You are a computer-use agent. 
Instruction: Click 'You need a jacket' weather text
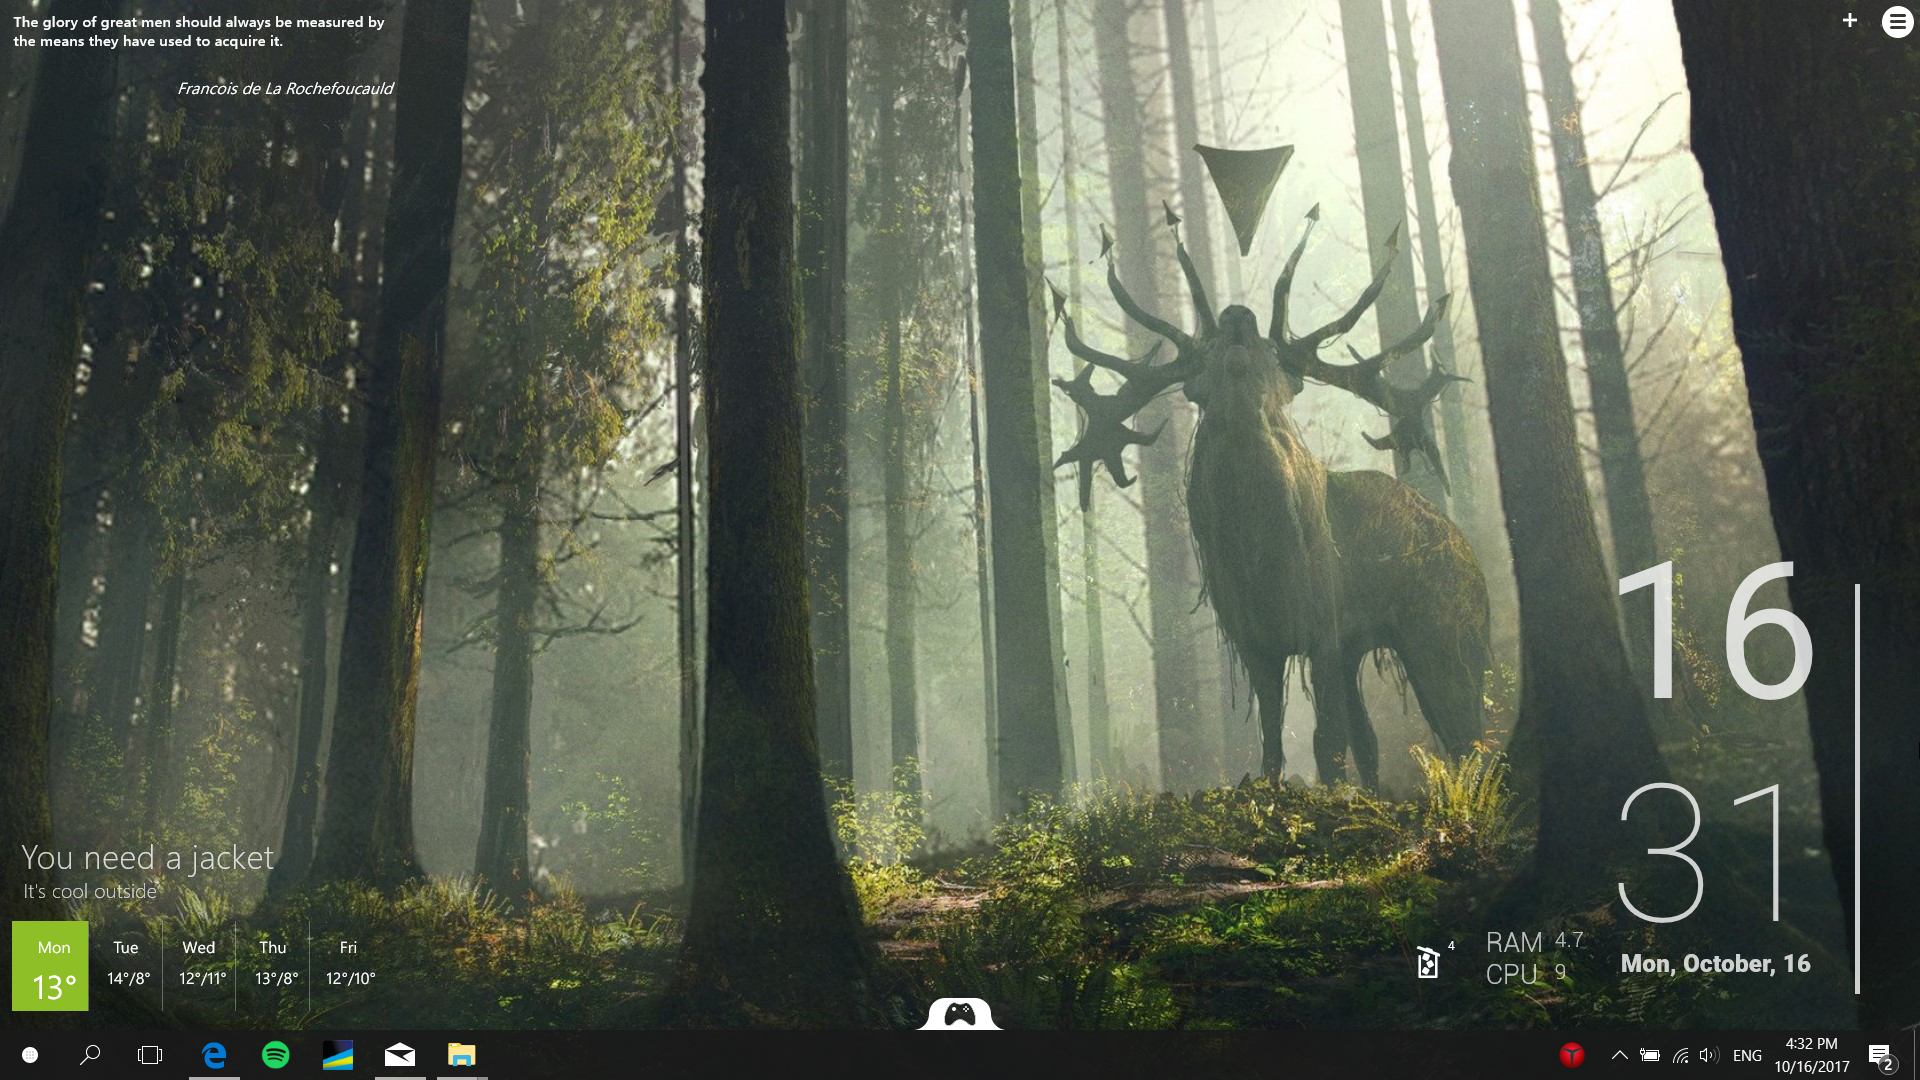click(147, 858)
